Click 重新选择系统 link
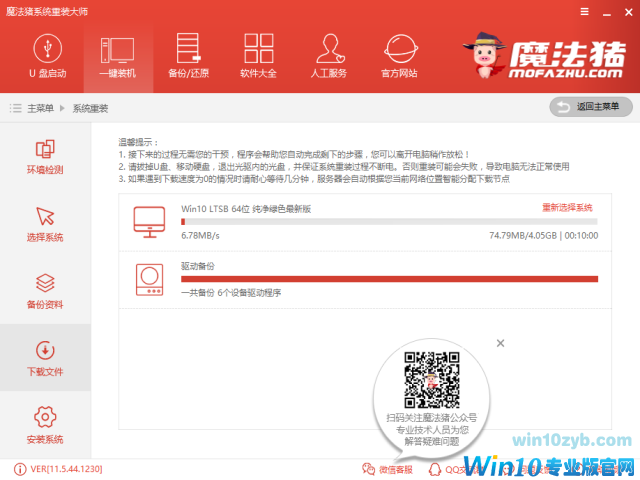The width and height of the screenshot is (640, 480). click(567, 207)
